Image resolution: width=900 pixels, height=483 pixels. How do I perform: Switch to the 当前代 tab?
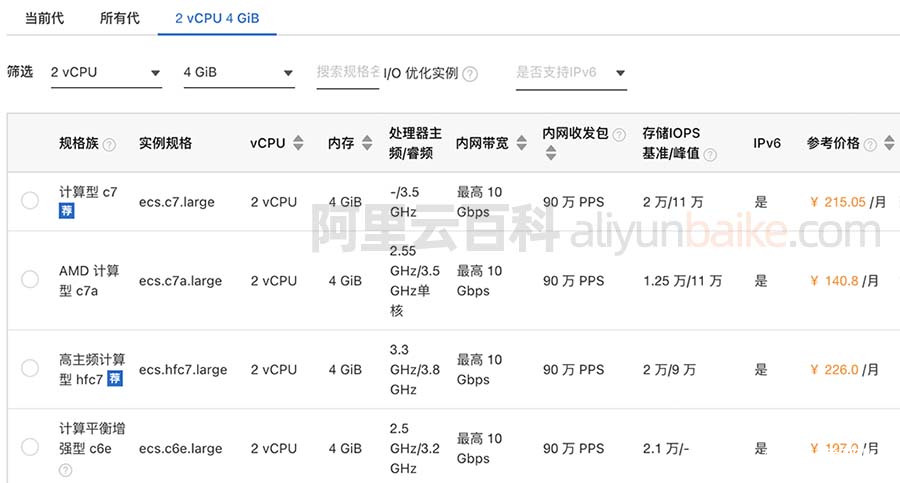coord(44,18)
